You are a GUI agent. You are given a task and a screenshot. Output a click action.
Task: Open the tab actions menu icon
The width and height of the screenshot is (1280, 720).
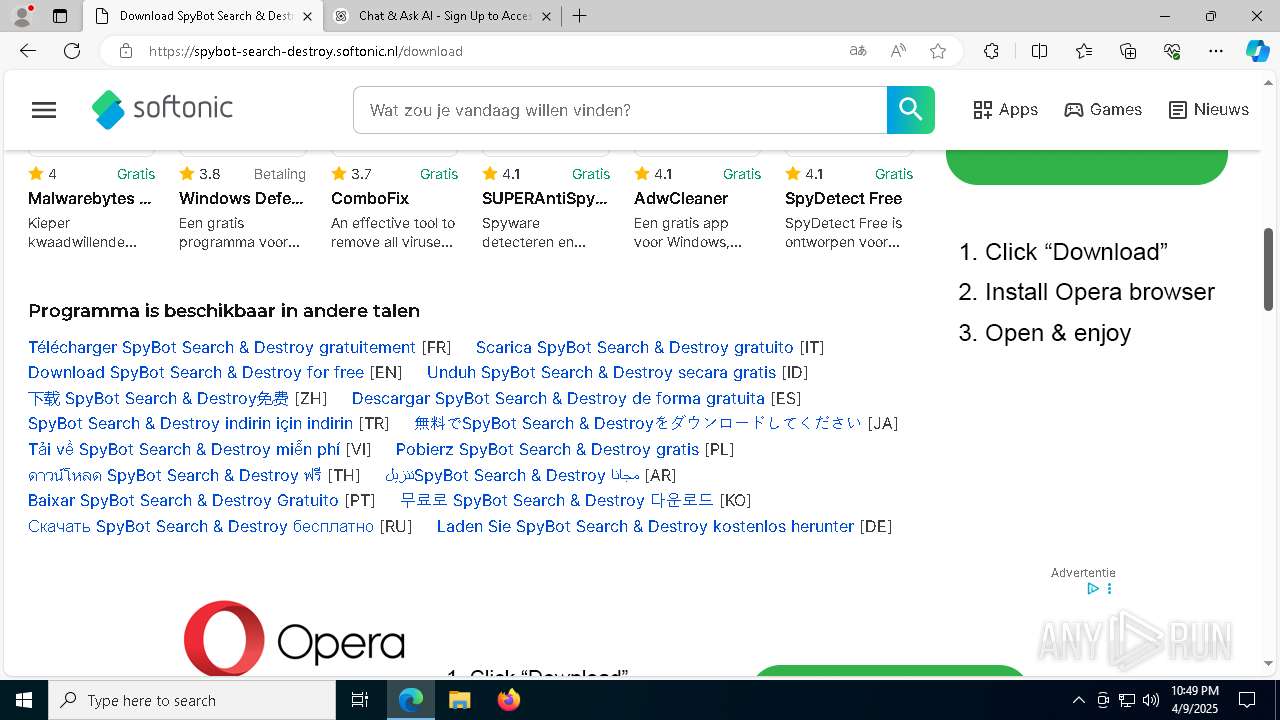(60, 16)
